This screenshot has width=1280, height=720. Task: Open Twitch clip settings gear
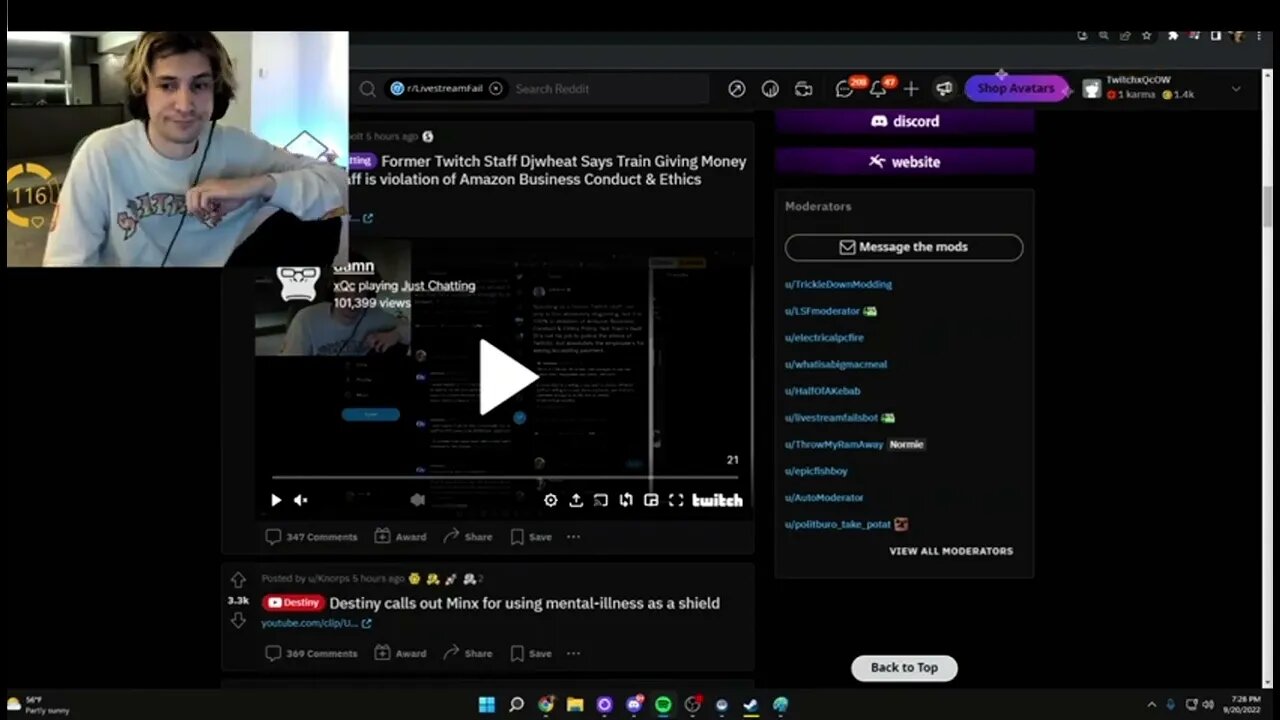pyautogui.click(x=551, y=500)
